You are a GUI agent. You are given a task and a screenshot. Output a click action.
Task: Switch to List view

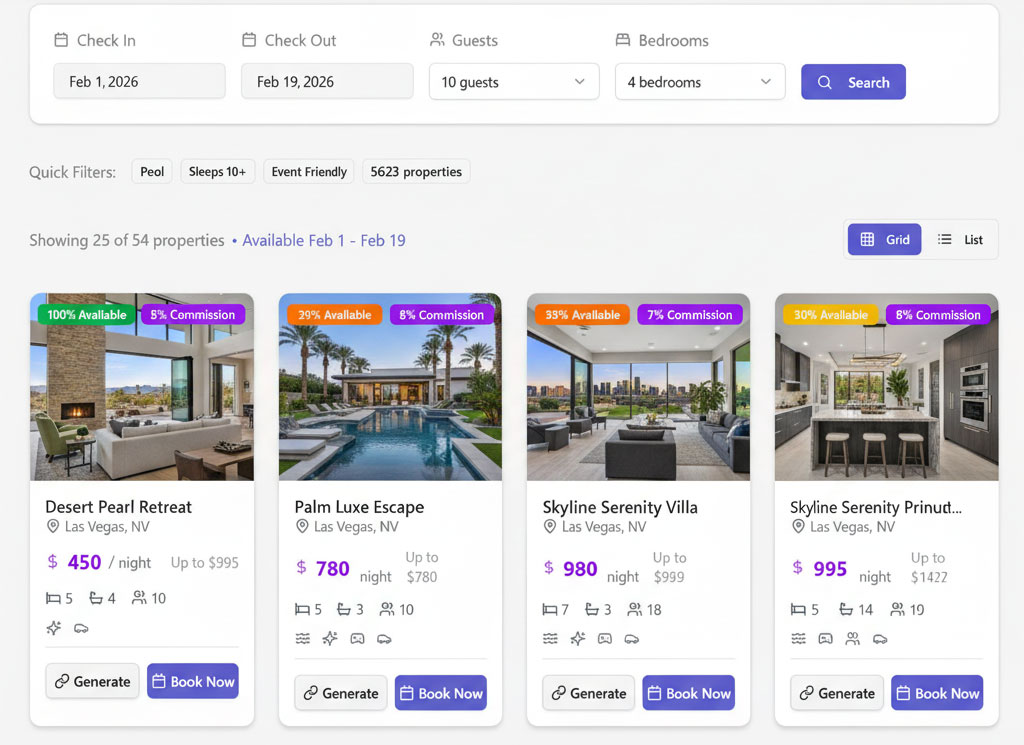(959, 239)
